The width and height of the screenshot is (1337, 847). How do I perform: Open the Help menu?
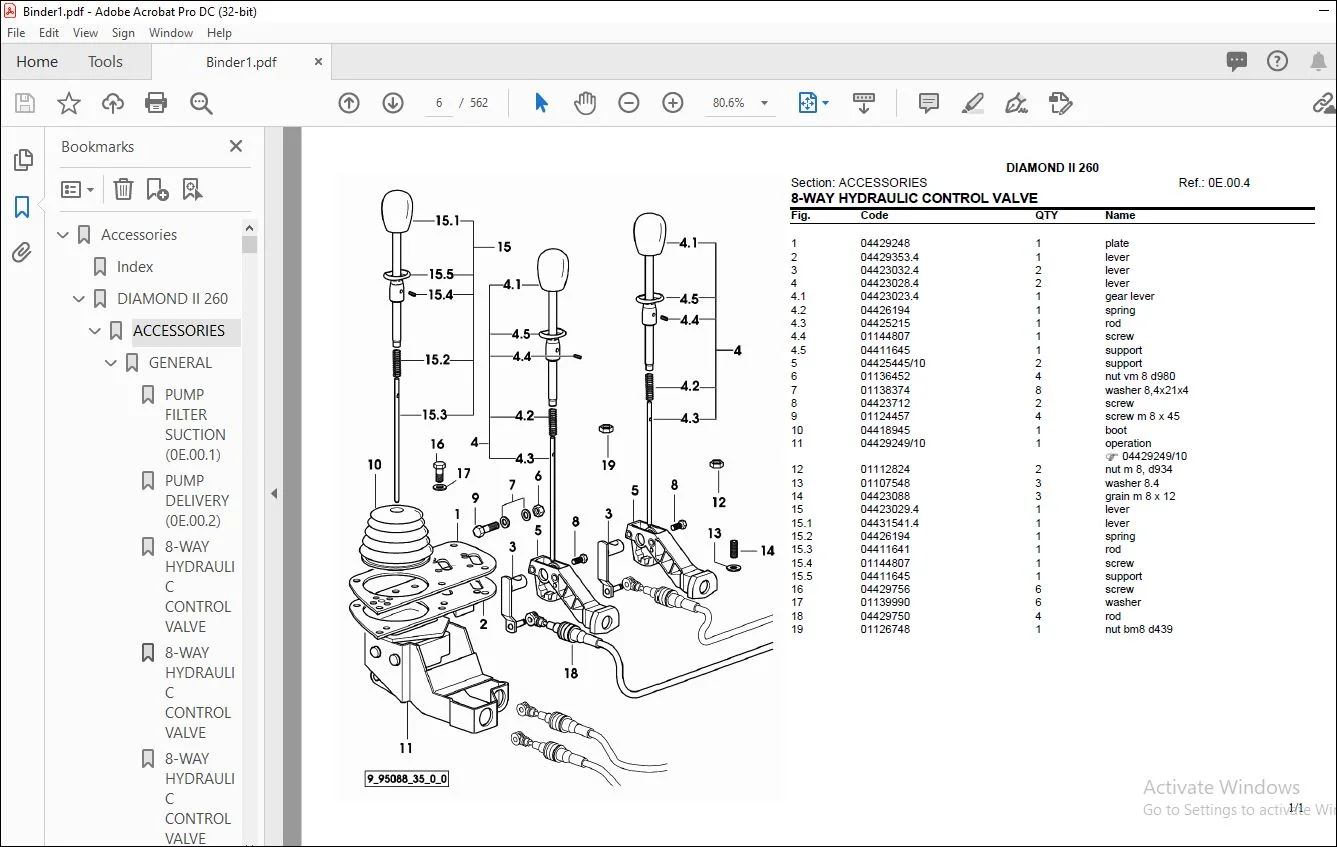tap(219, 33)
